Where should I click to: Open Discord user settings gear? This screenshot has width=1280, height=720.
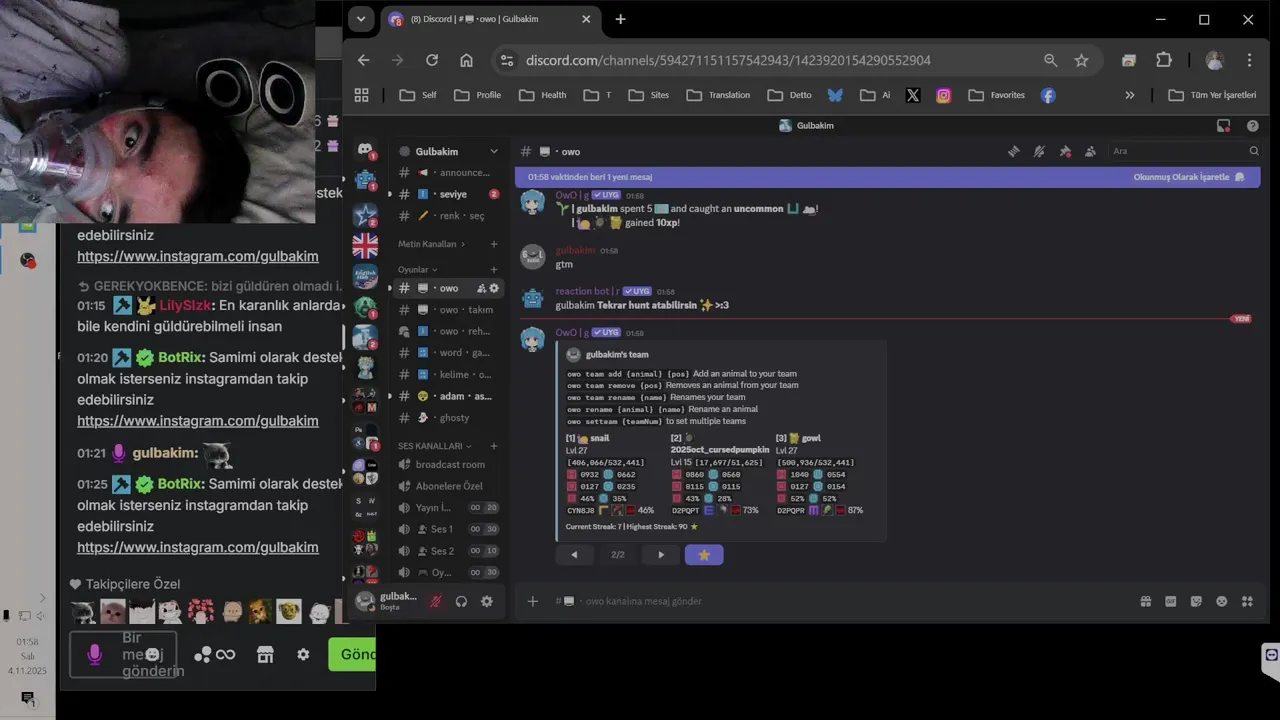pos(486,601)
